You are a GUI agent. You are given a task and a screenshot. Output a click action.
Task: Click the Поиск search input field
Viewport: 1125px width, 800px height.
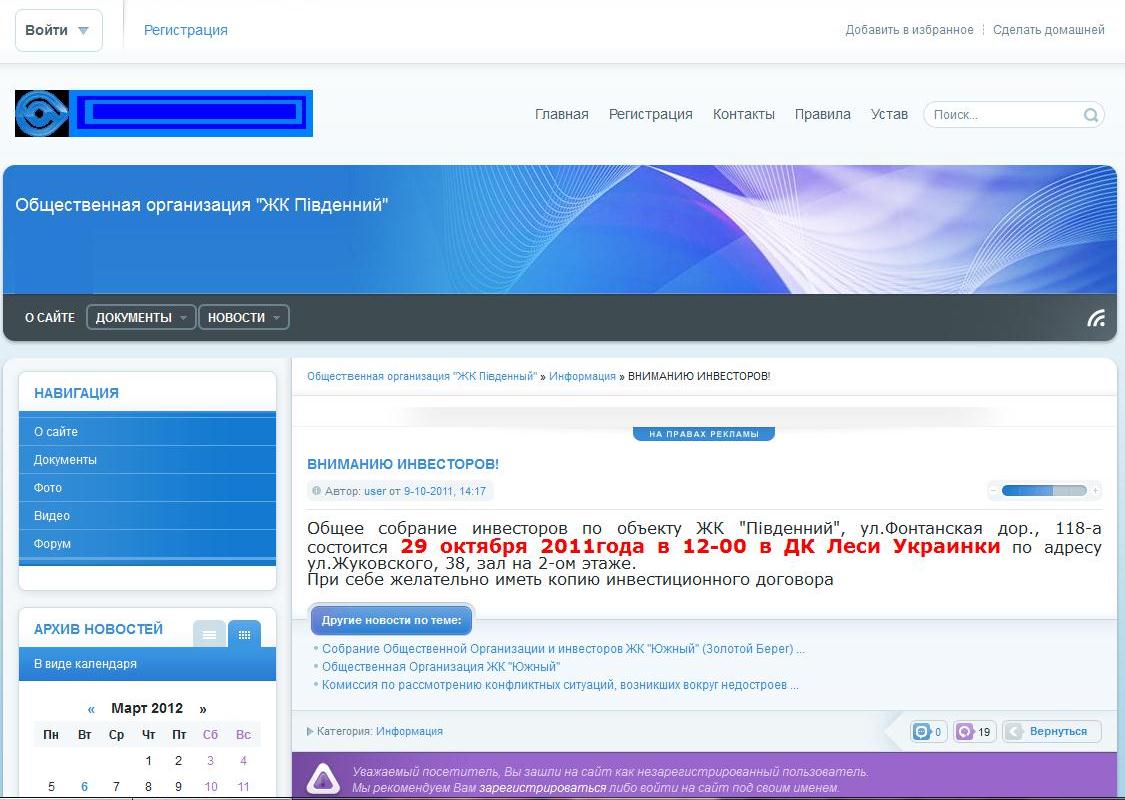pos(1003,115)
